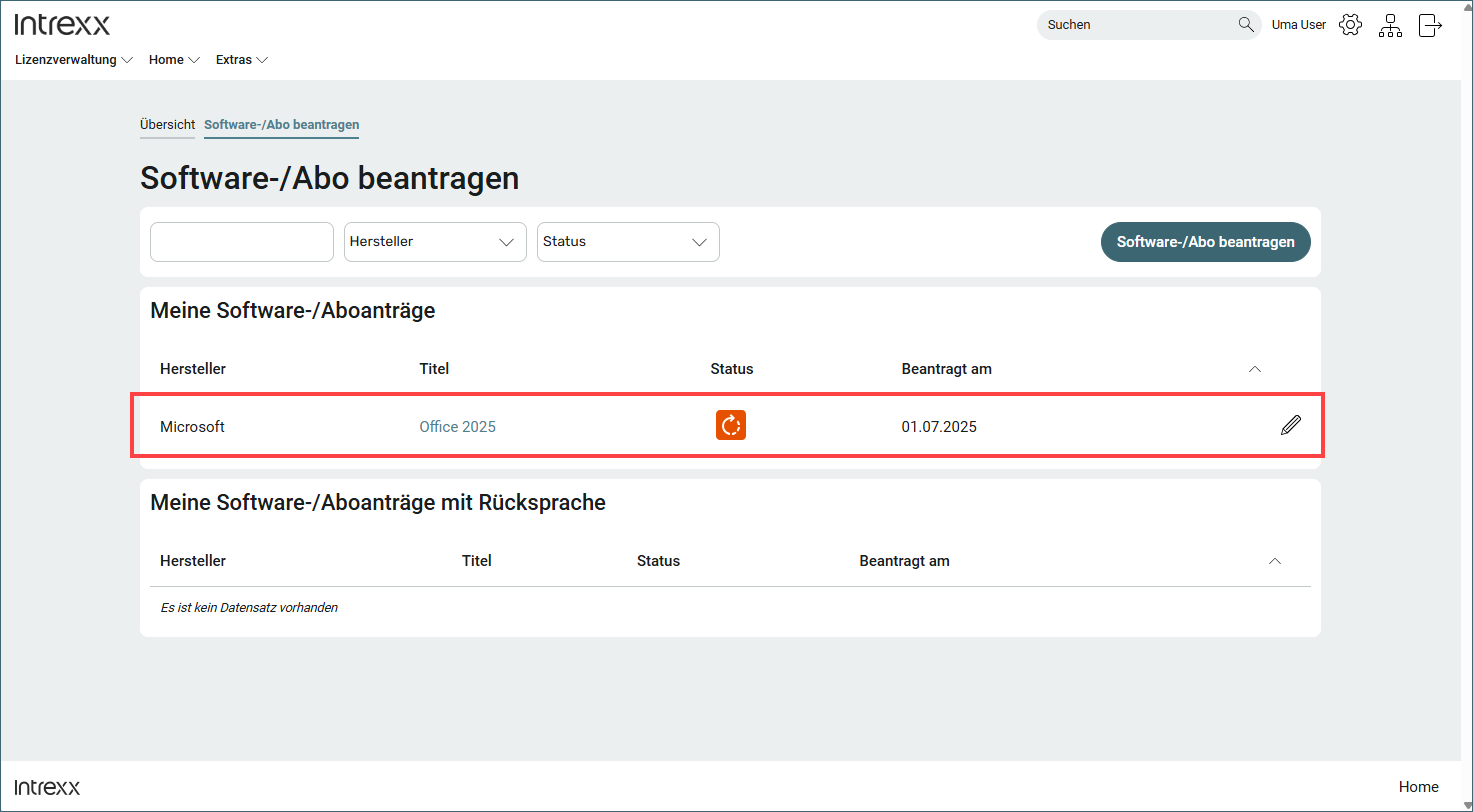Screen dimensions: 1473x812
Task: Click the Intrexx logo in the header
Action: [62, 25]
